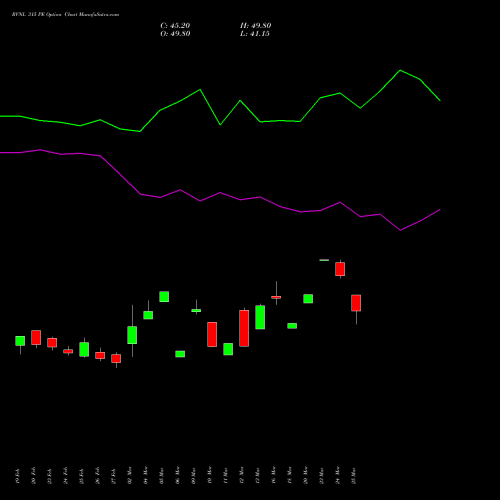Image resolution: width=500 pixels, height=500 pixels.
Task: Click the '11 Mar' date axis label
Action: [x=226, y=475]
